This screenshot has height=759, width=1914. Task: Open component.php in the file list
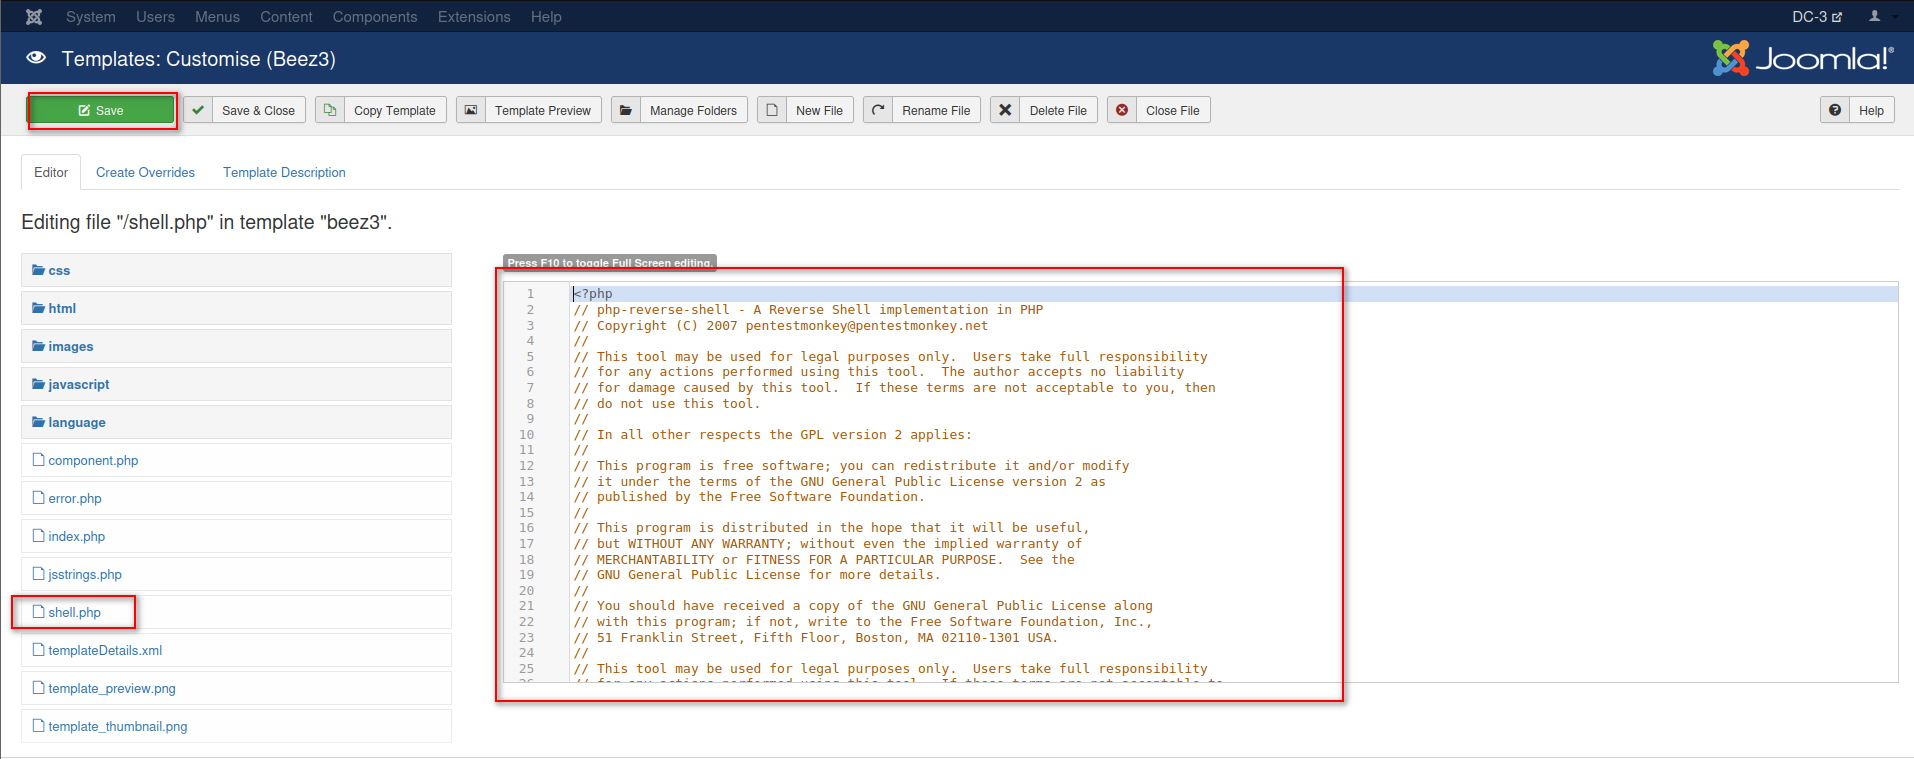pos(93,460)
